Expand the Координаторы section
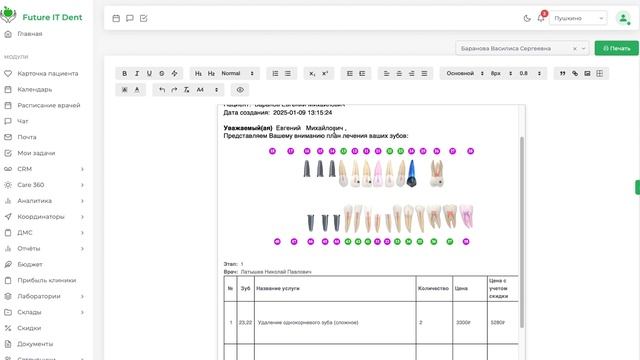This screenshot has height=360, width=640. coord(44,217)
